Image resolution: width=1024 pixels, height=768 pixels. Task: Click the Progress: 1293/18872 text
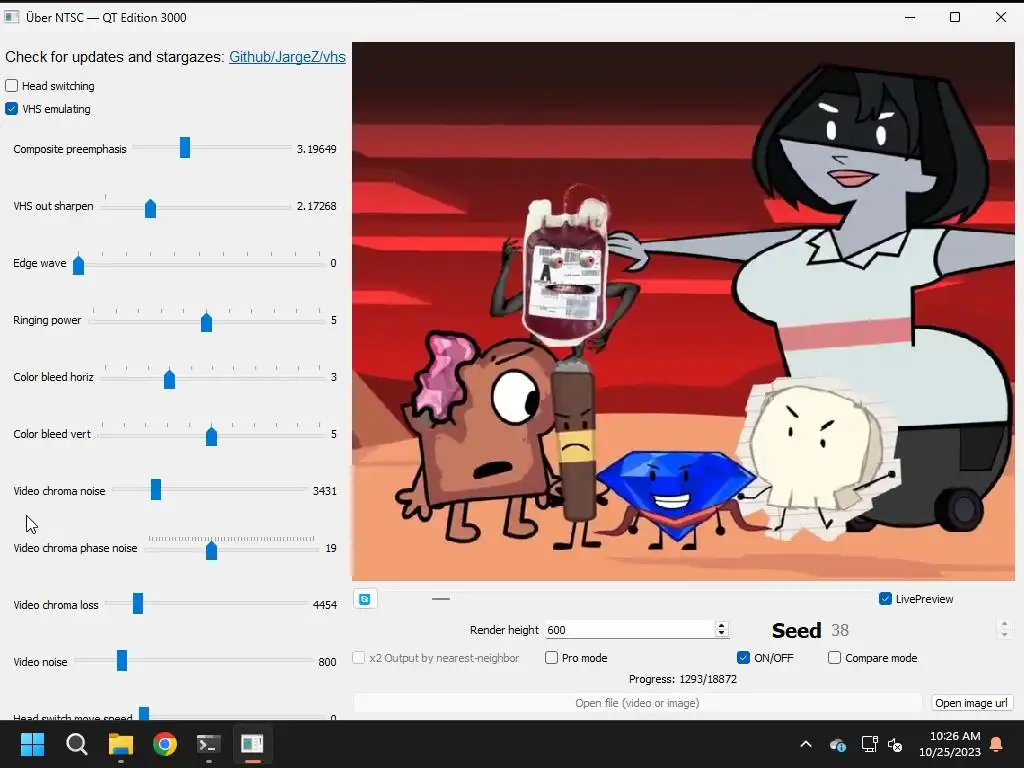[x=682, y=679]
